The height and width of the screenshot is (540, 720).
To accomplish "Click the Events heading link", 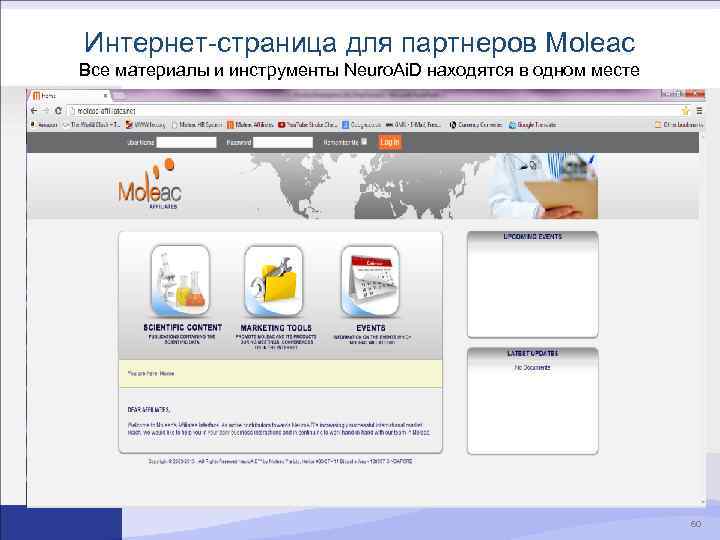I will tap(371, 328).
